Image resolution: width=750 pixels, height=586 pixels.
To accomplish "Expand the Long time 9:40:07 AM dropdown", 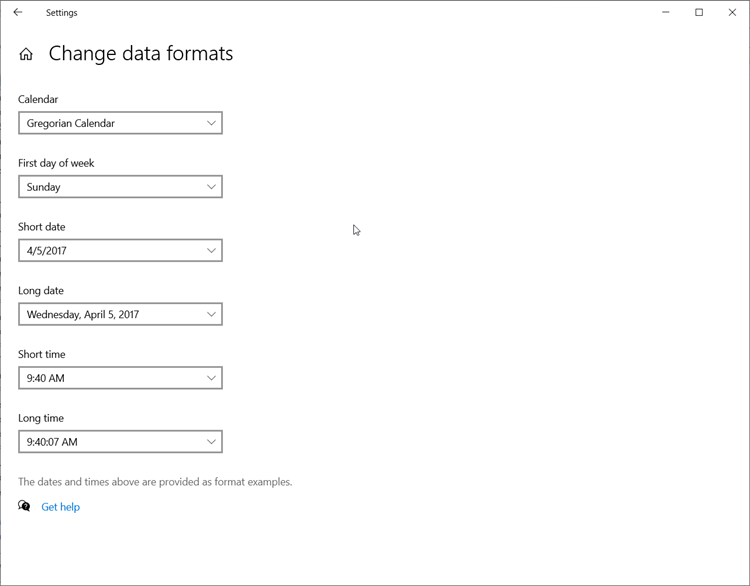I will 121,442.
